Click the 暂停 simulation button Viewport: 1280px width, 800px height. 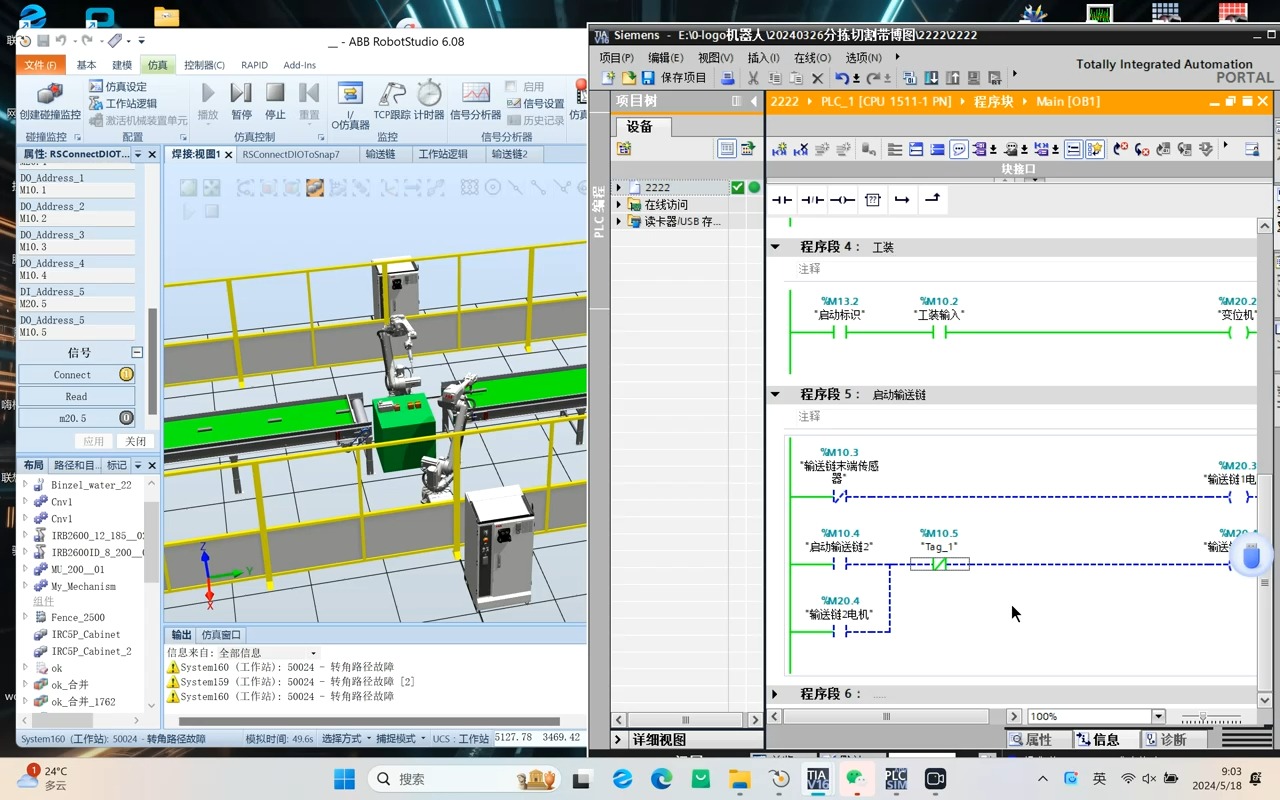[241, 101]
